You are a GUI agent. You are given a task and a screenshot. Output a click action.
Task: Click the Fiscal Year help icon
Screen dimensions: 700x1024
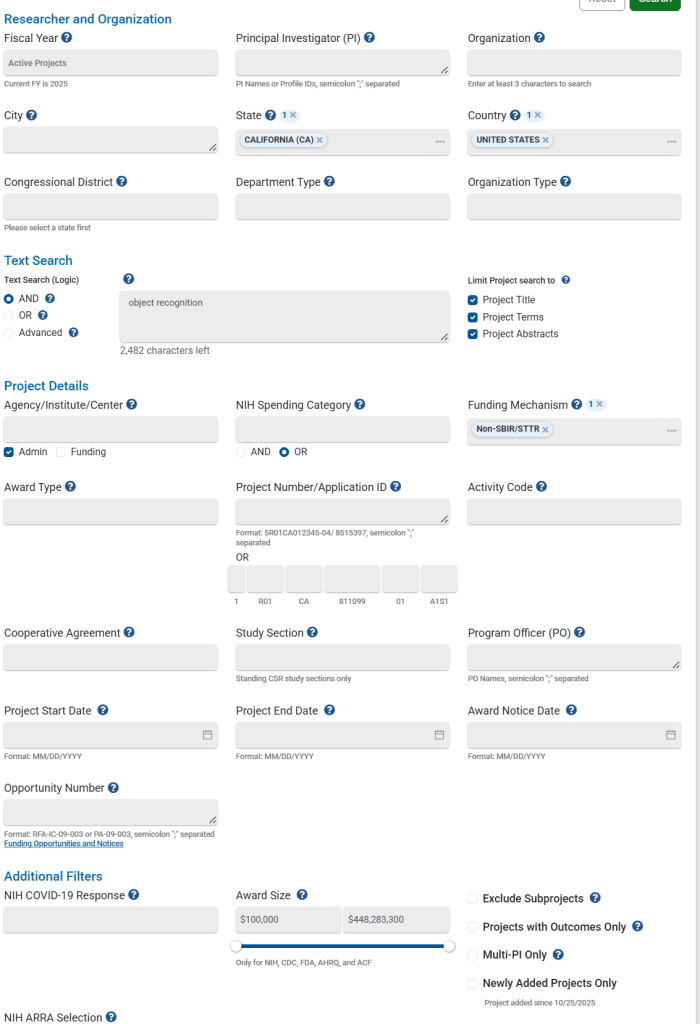[x=67, y=38]
